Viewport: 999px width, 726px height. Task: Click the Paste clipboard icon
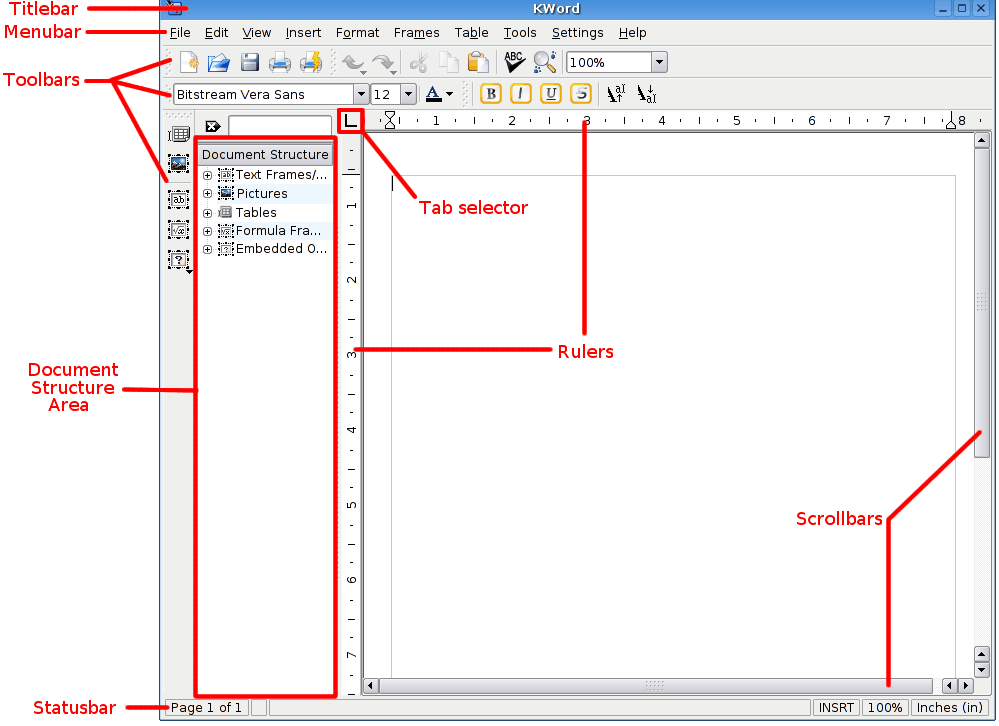[x=478, y=63]
